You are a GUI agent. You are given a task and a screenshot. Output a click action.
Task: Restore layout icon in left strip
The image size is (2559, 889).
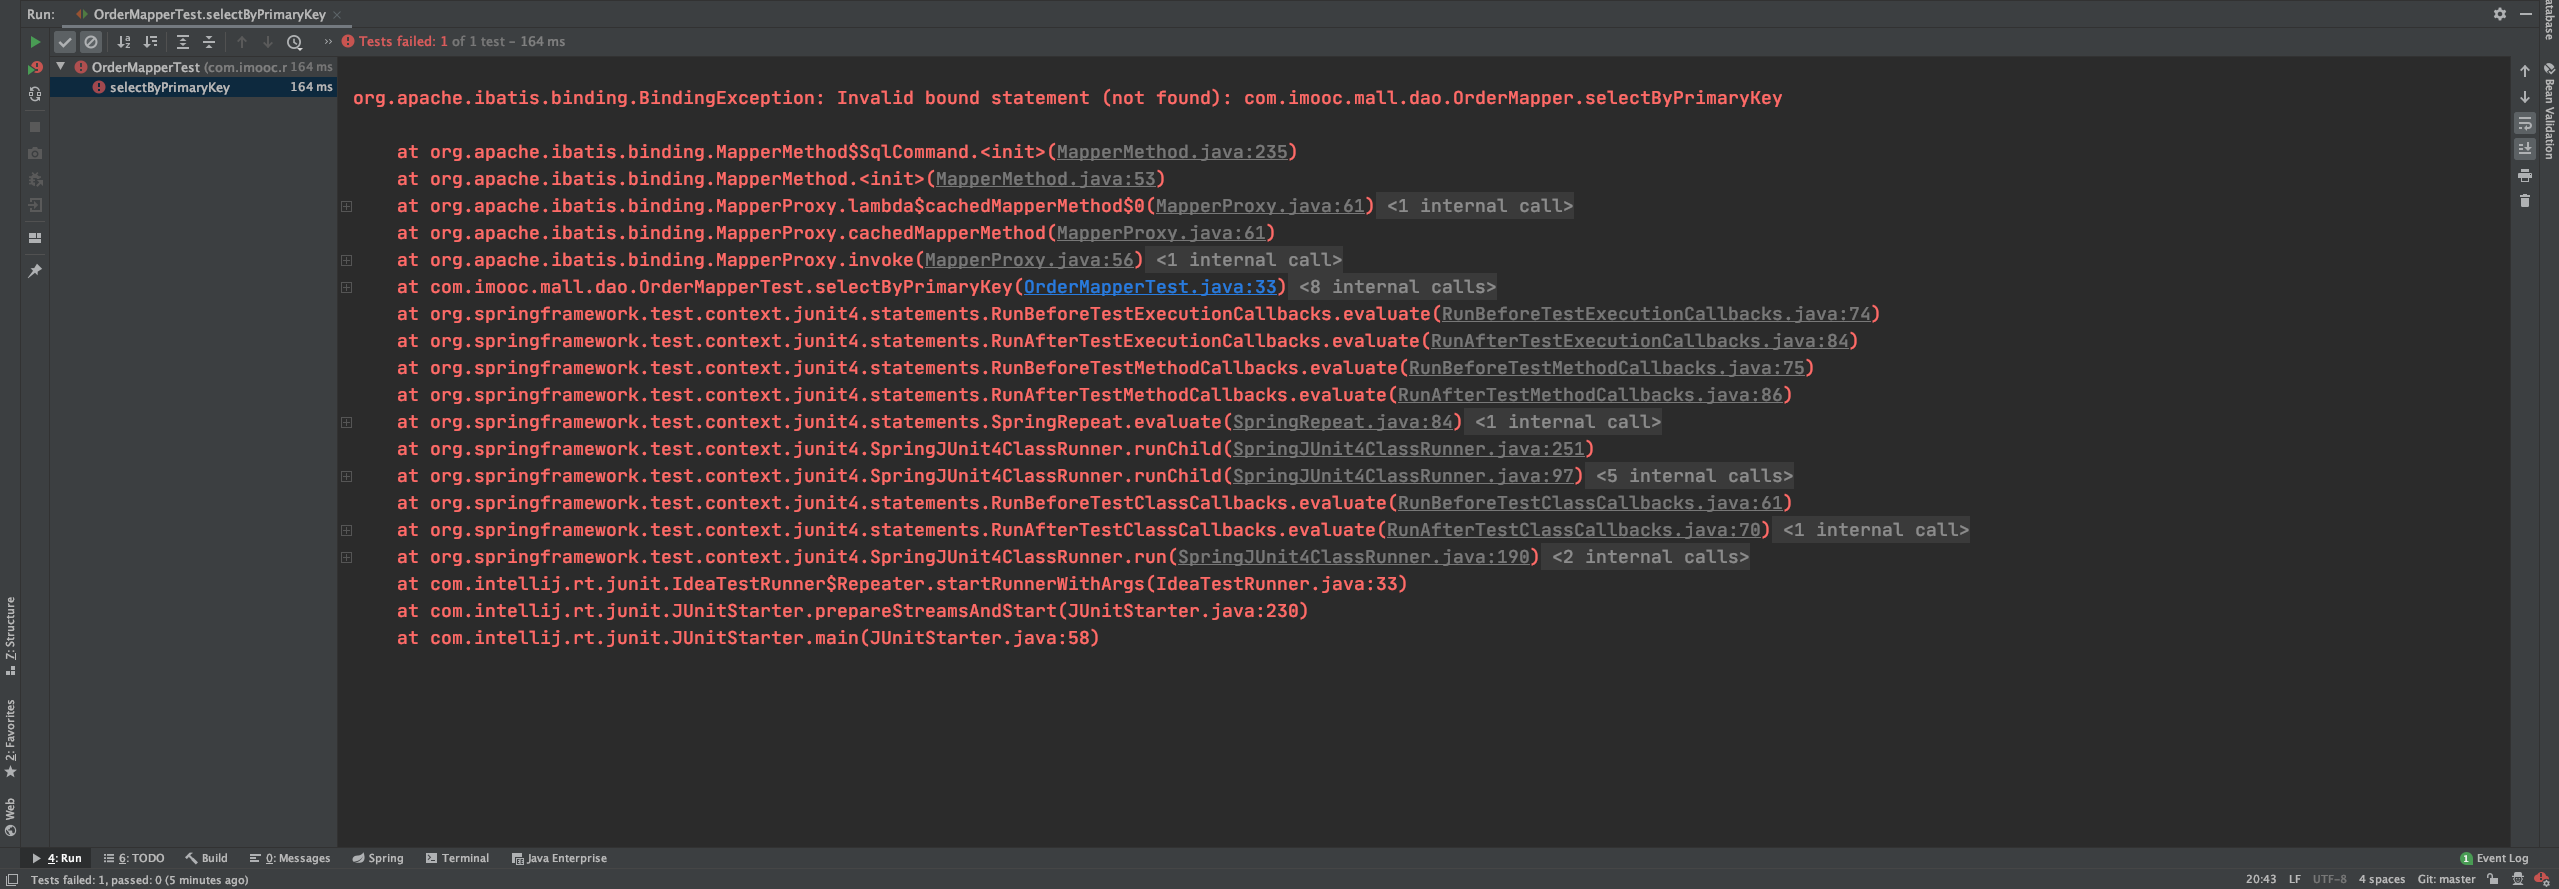35,238
